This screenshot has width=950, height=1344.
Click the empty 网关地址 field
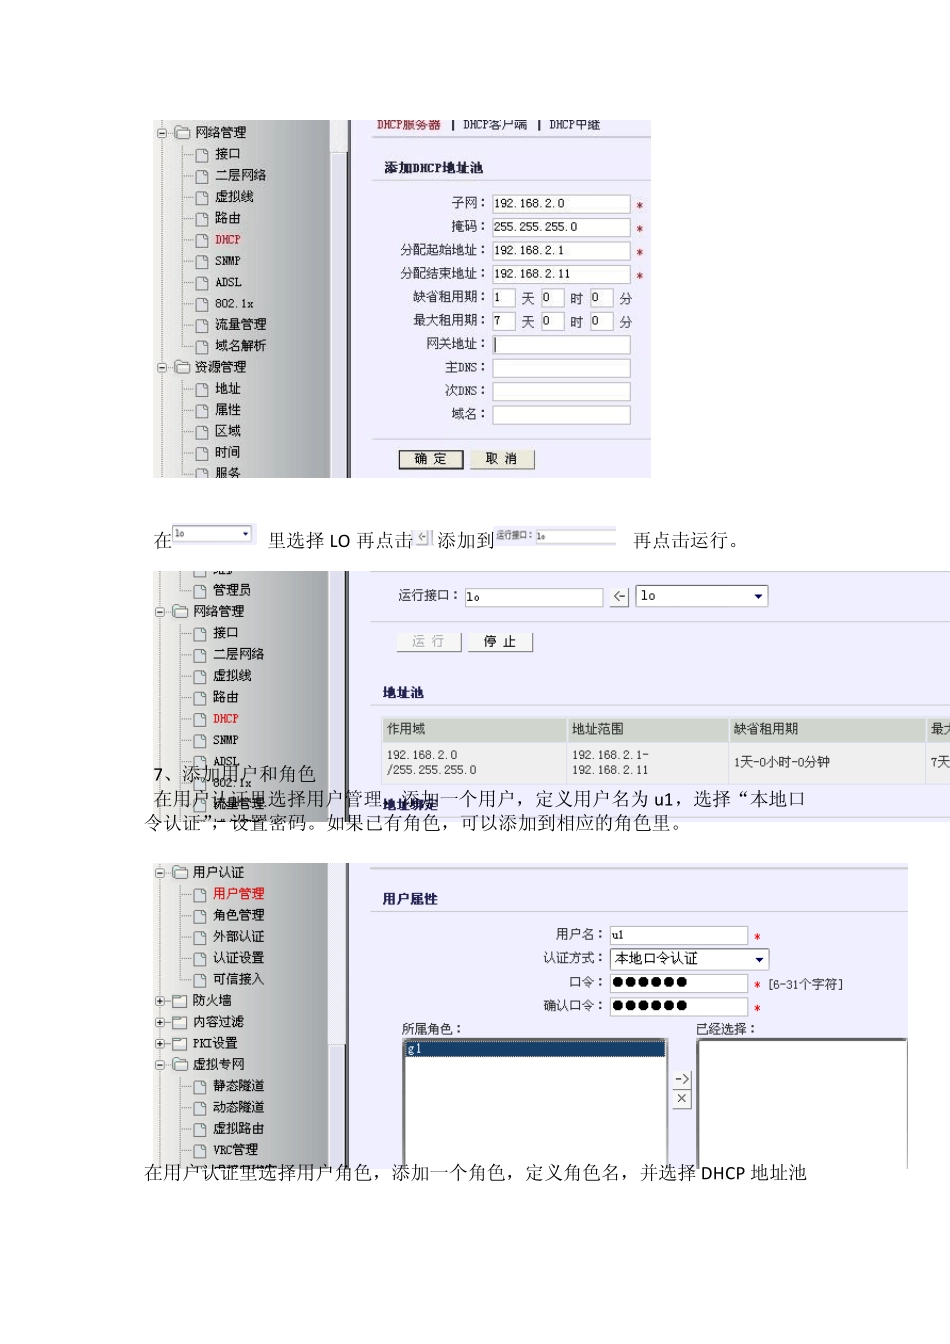(x=561, y=345)
